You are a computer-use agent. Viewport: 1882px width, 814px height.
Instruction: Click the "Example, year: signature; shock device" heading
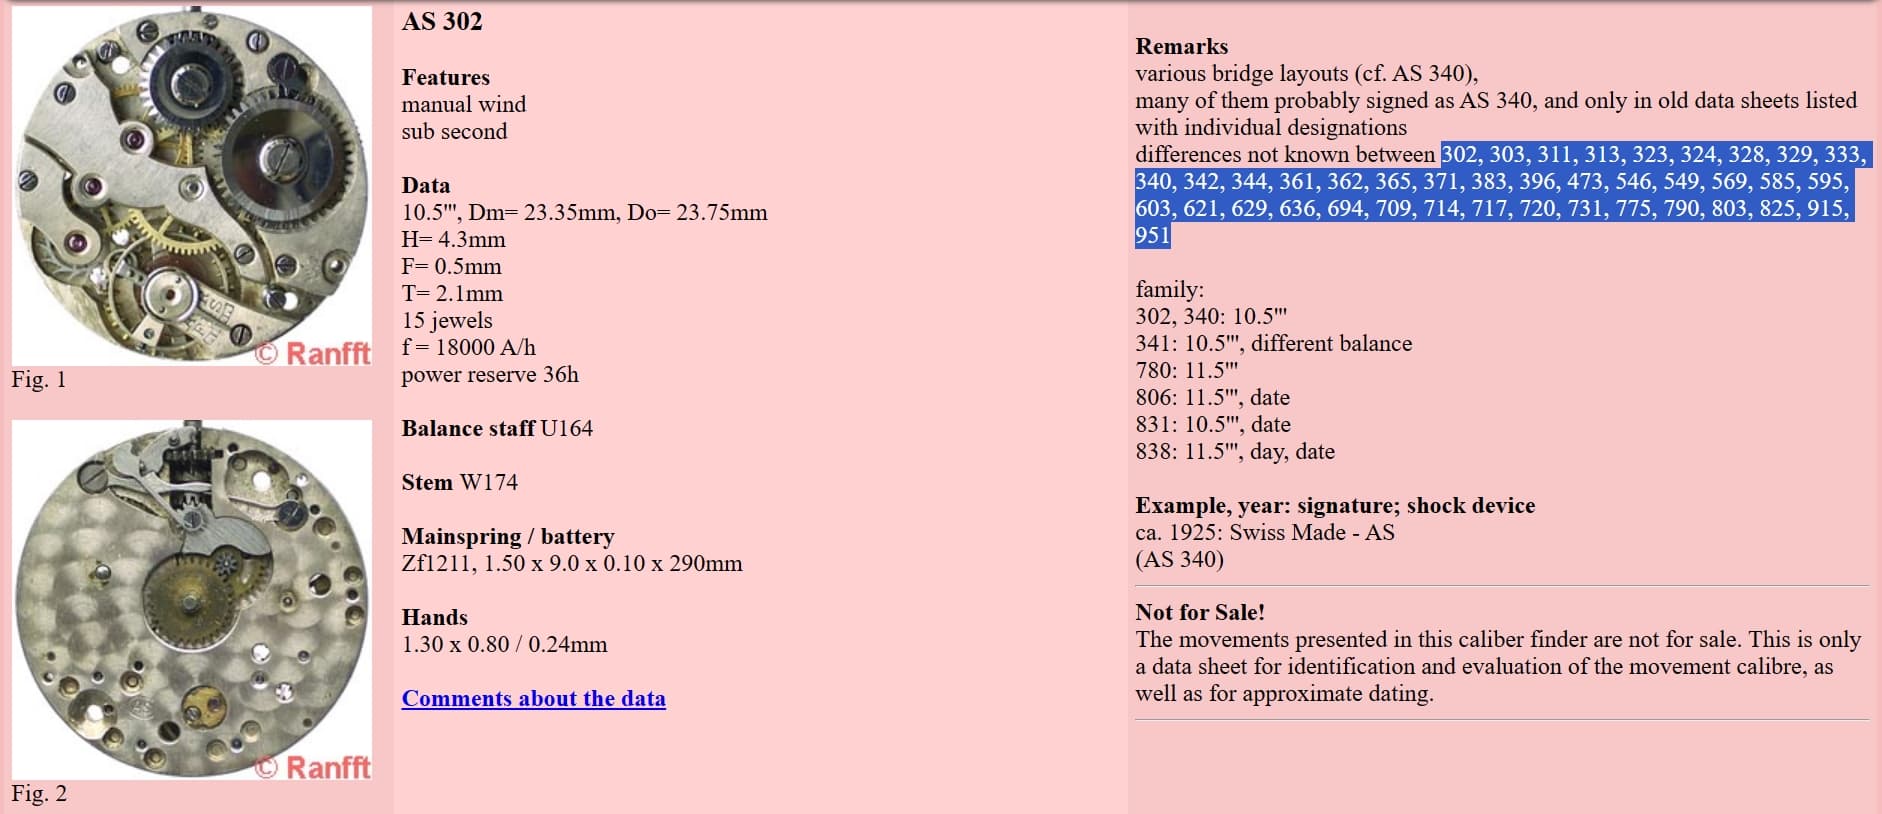(1334, 505)
